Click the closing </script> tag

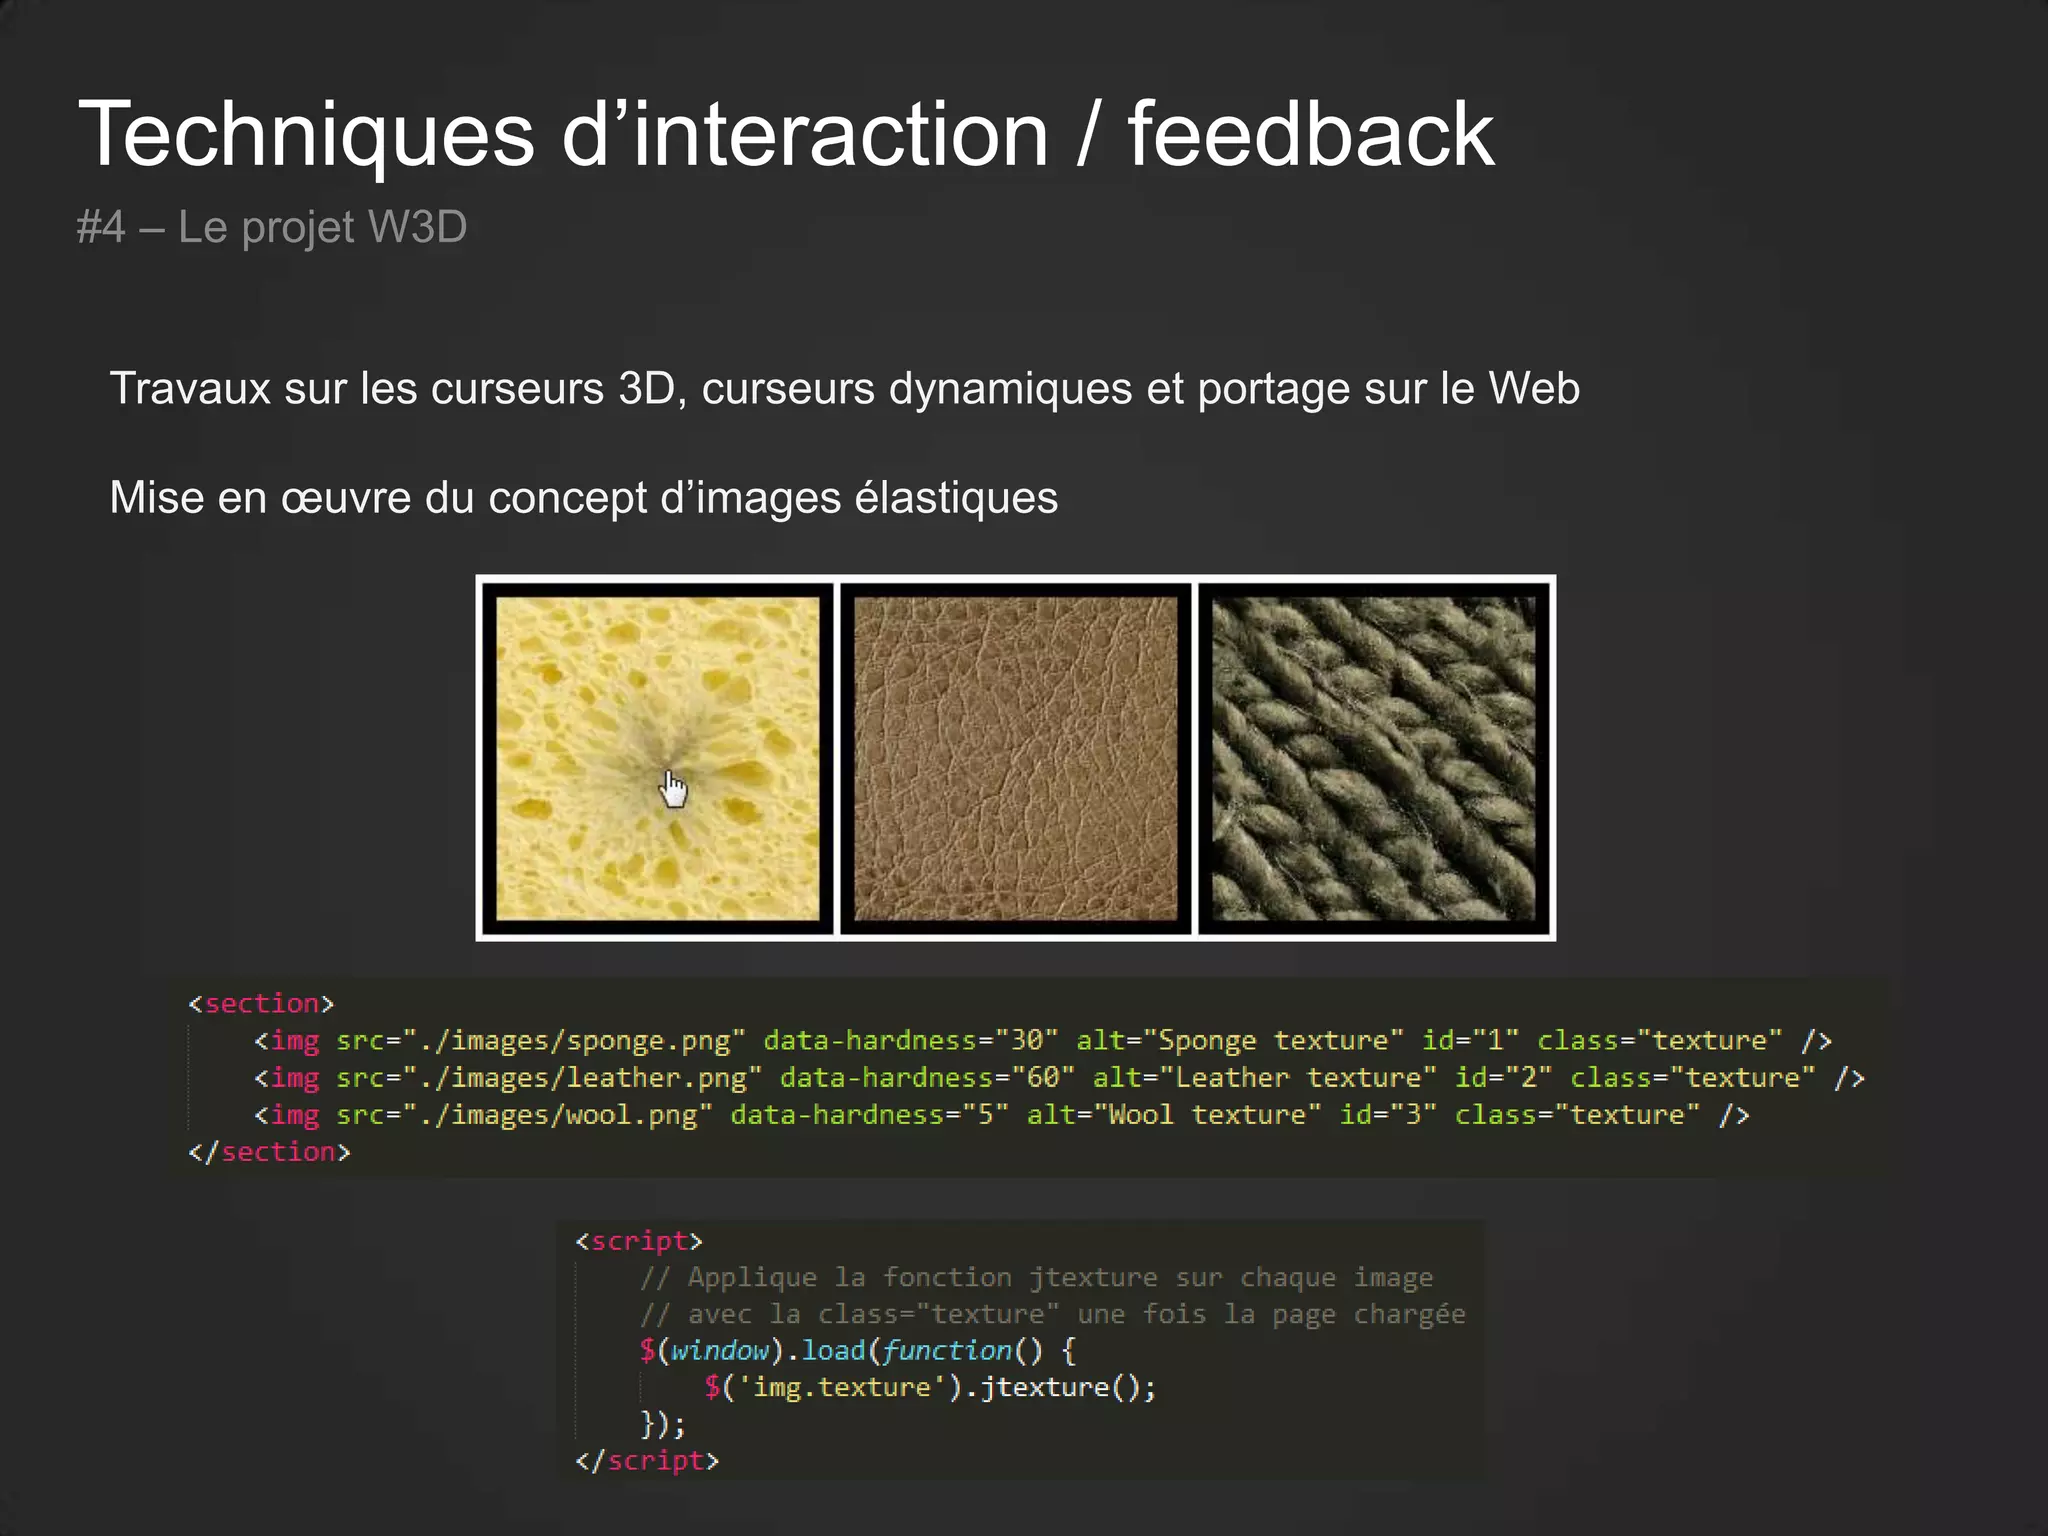[647, 1461]
